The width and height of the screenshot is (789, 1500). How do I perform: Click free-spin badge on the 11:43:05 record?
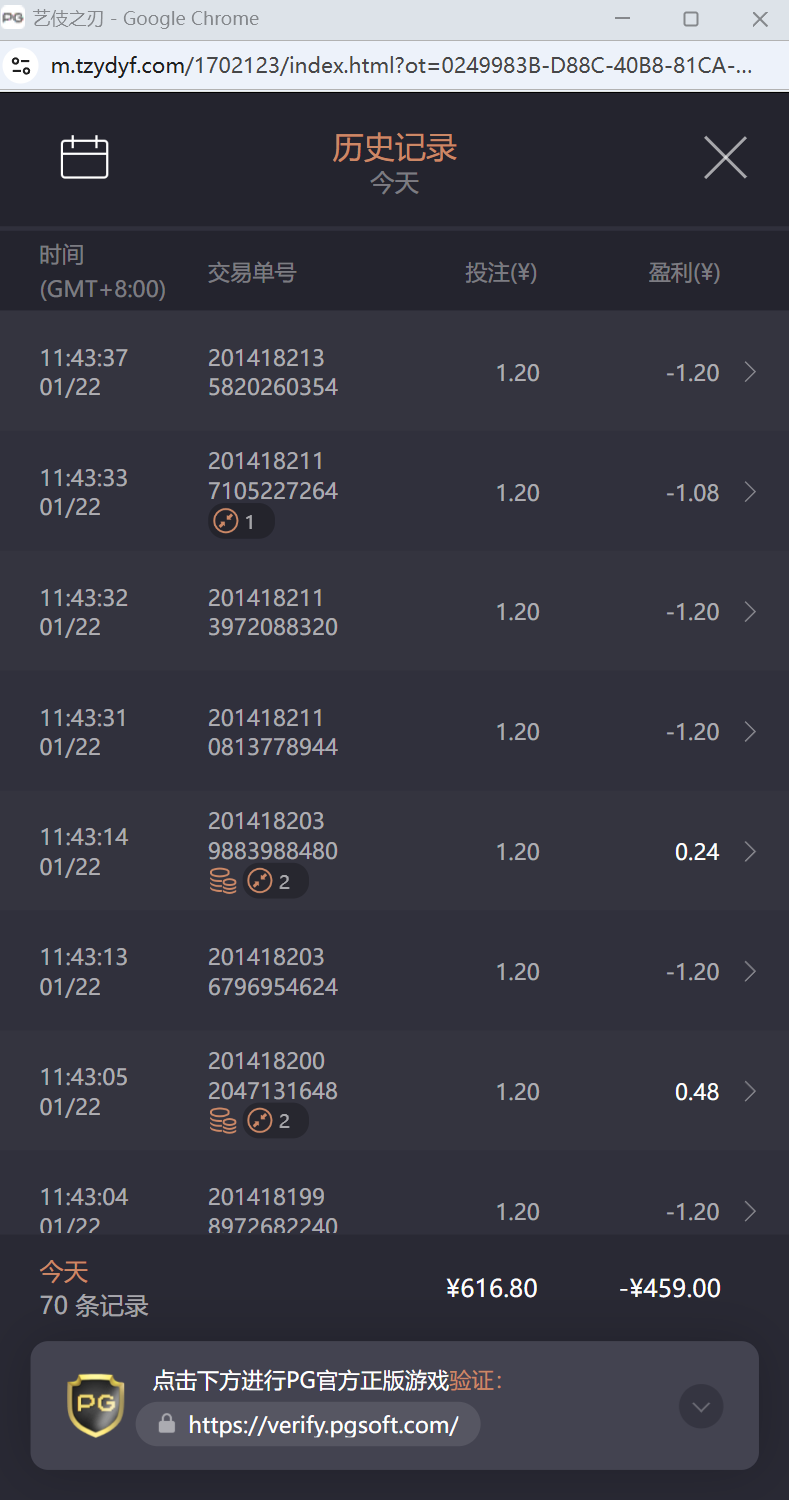(x=274, y=1121)
